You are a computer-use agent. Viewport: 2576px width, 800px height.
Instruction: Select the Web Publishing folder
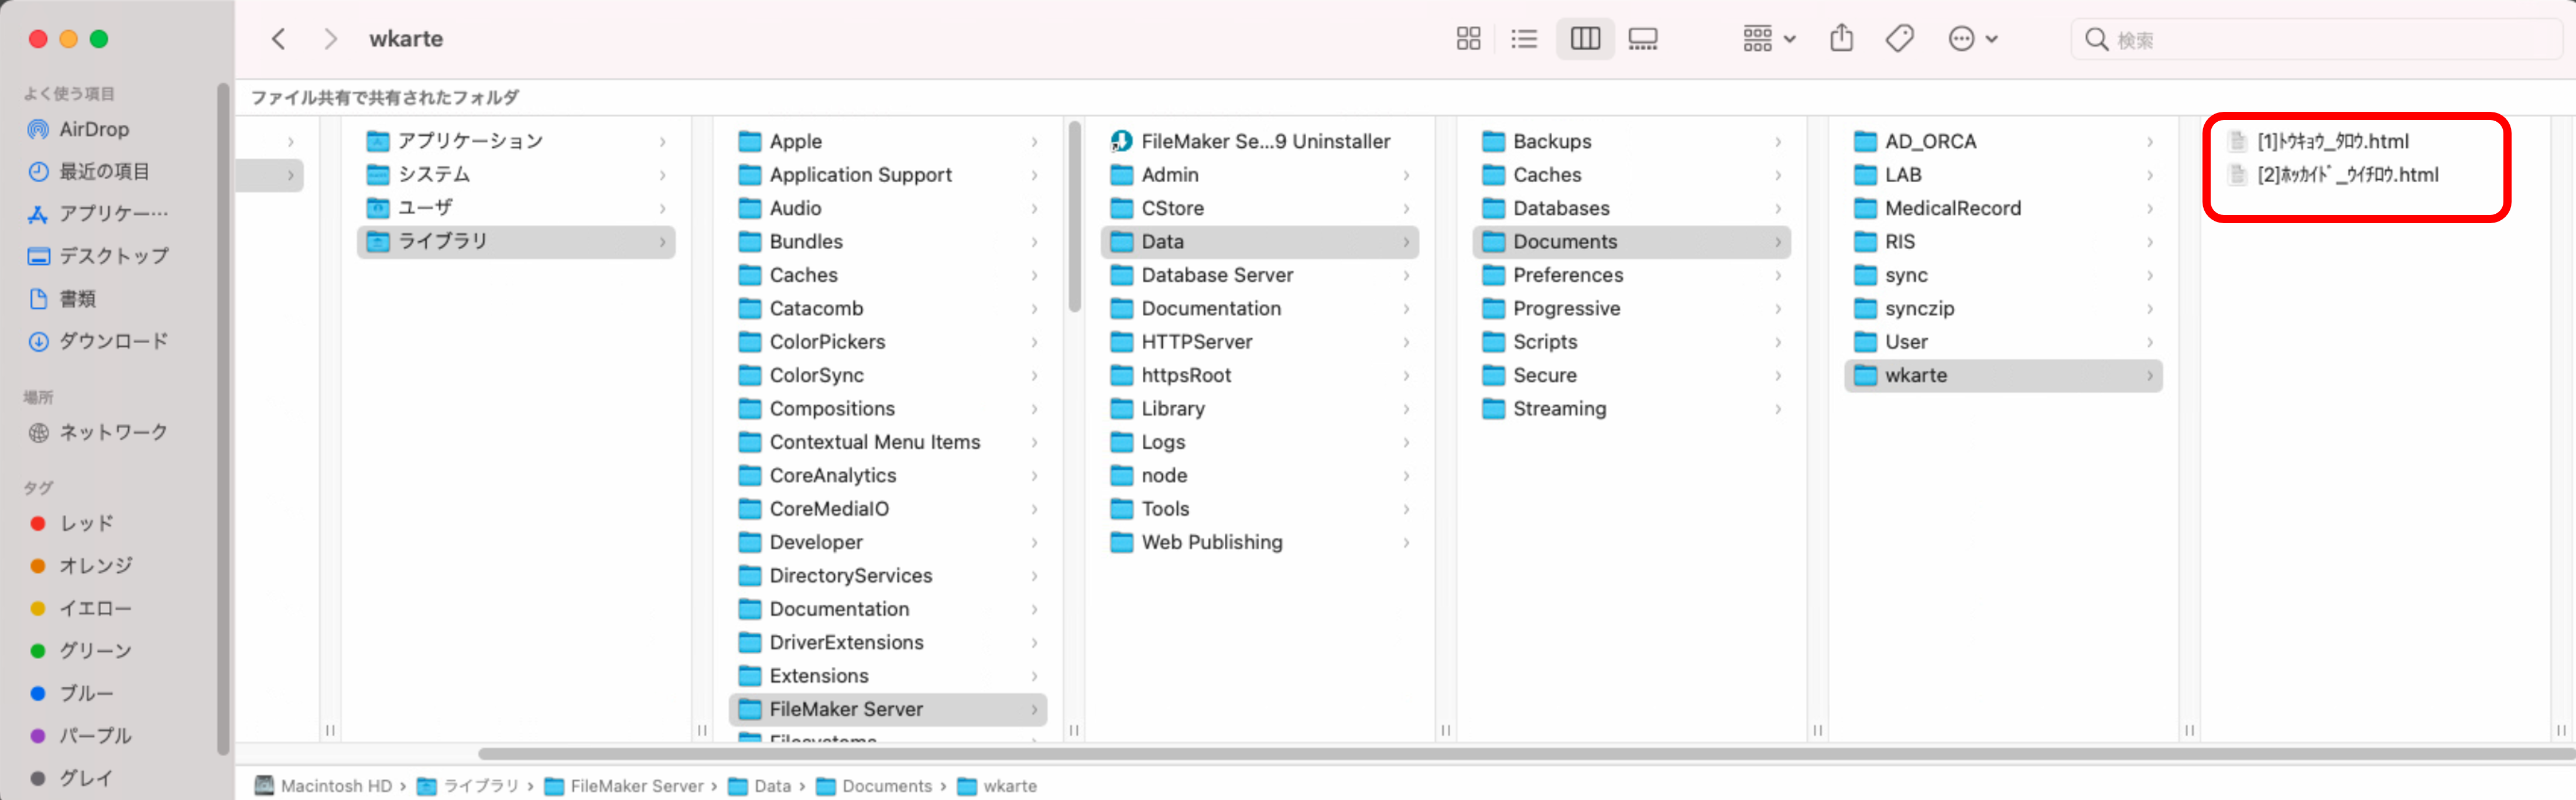[x=1260, y=542]
